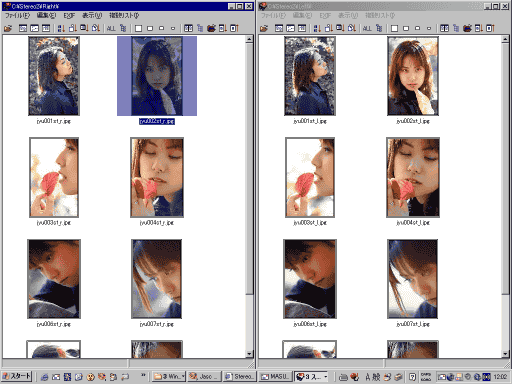Viewport: 512px width, 384px height.
Task: Click the side-by-side panels icon in left toolbar
Action: tap(188, 28)
